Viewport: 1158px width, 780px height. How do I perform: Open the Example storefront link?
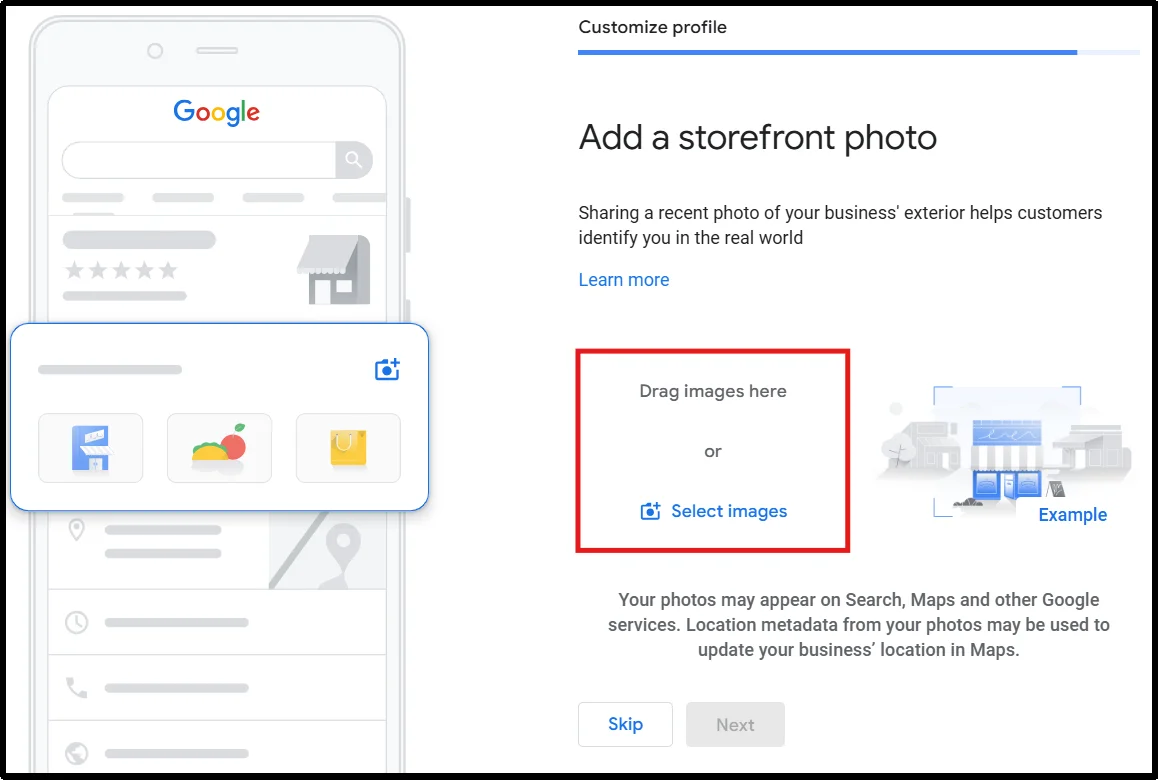pos(1072,515)
